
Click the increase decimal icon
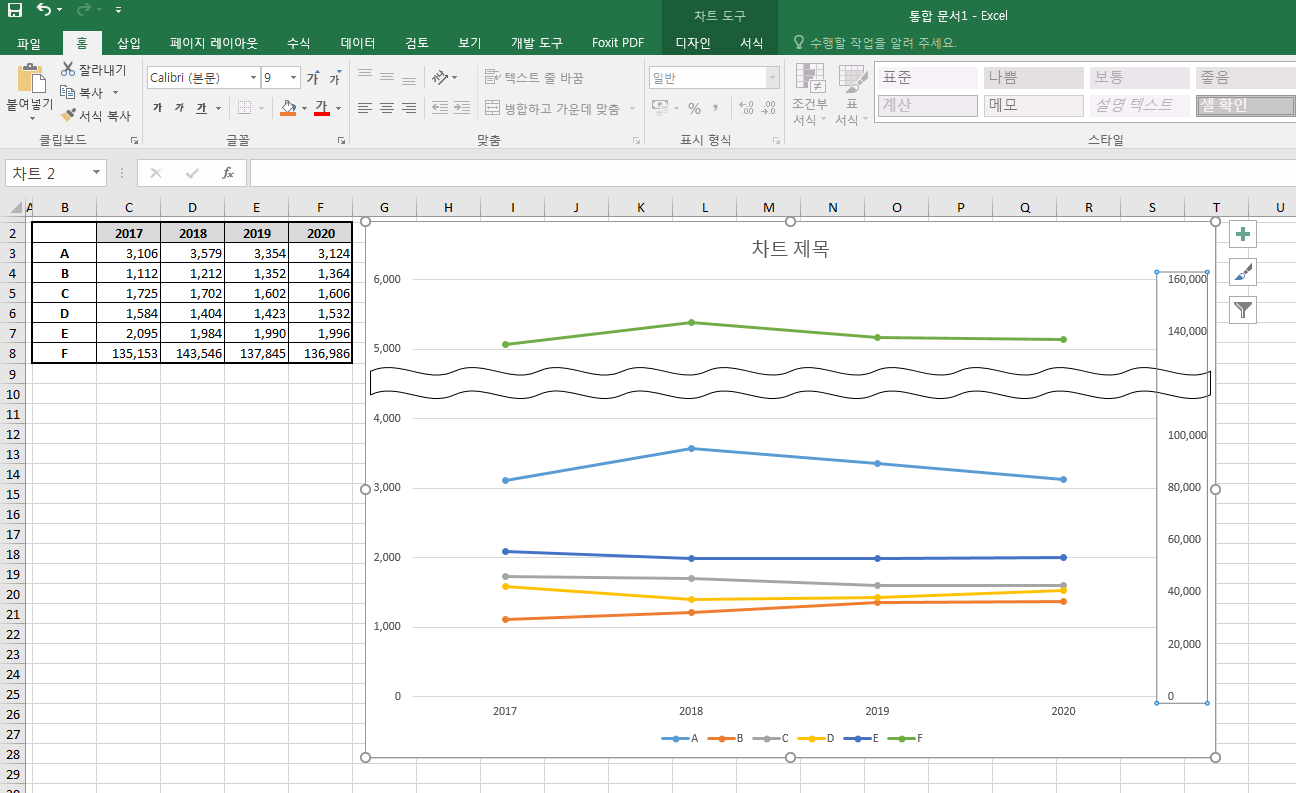click(x=746, y=107)
